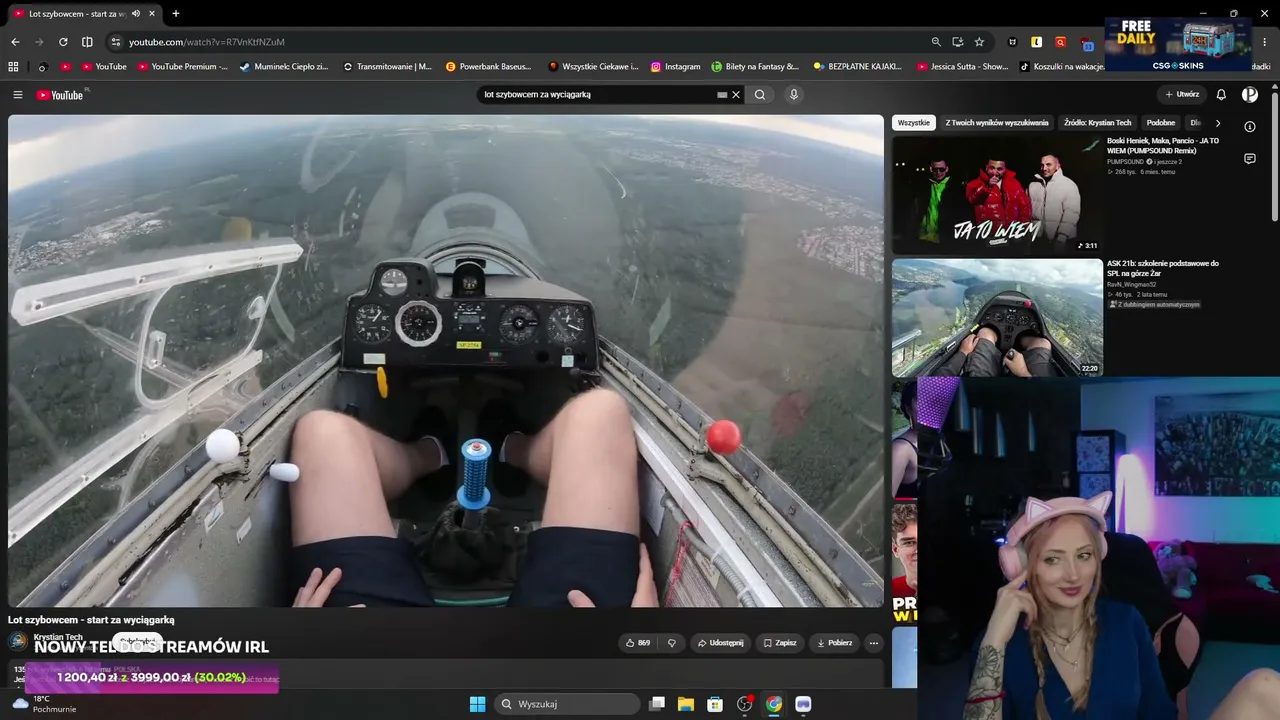Click the taskbar 'Wyszukaj' search box
Screen dimensions: 1280x720
tap(567, 704)
